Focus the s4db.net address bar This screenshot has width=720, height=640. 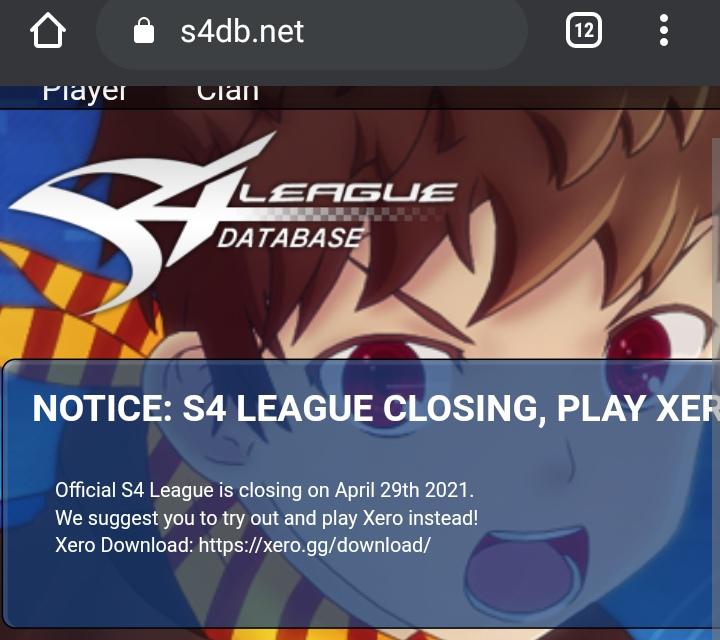[312, 31]
